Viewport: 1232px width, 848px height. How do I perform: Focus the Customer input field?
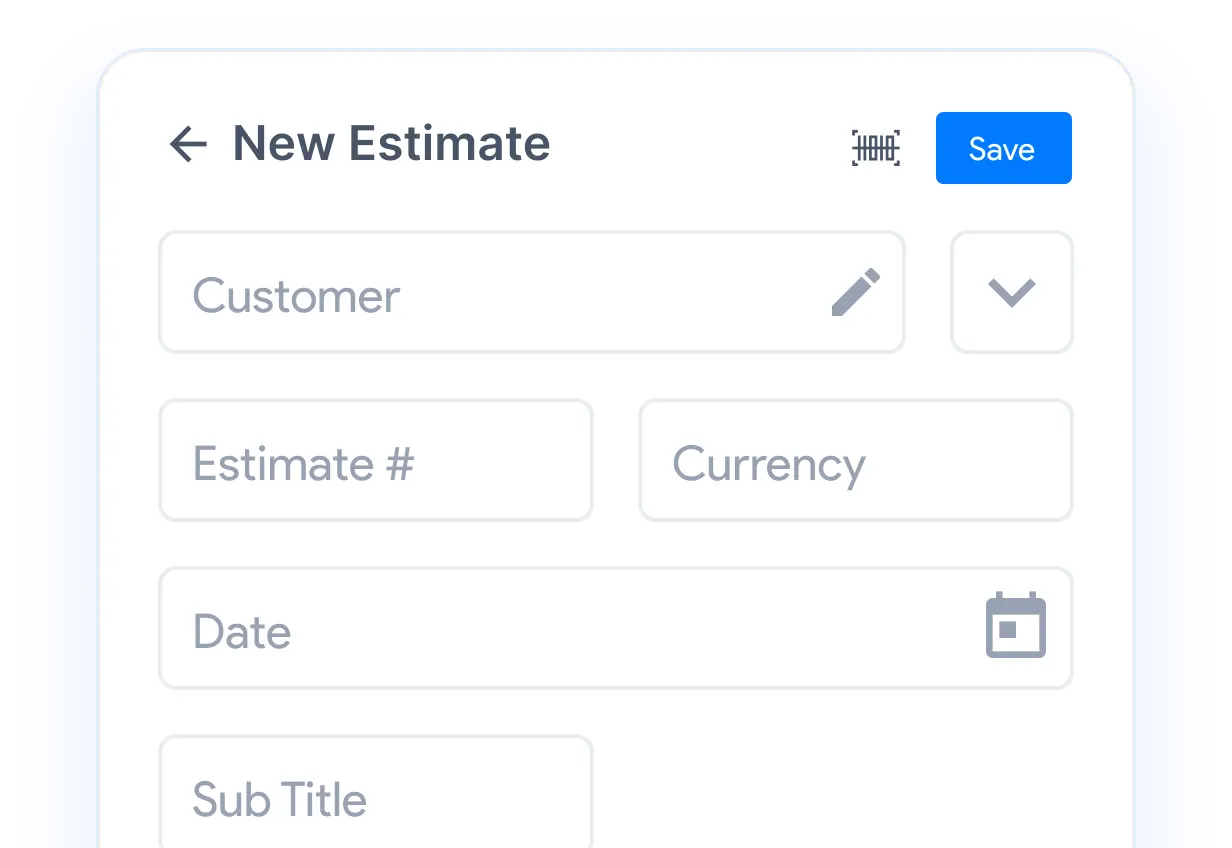[532, 292]
